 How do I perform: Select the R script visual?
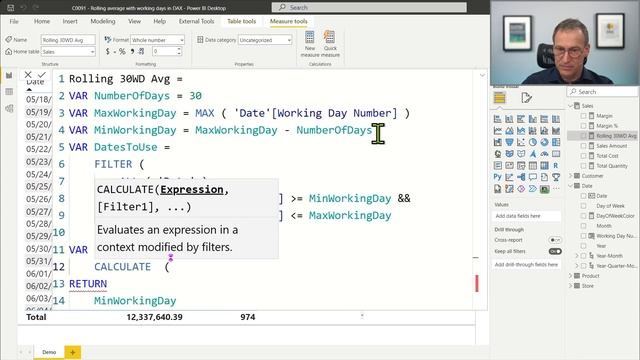(556, 165)
